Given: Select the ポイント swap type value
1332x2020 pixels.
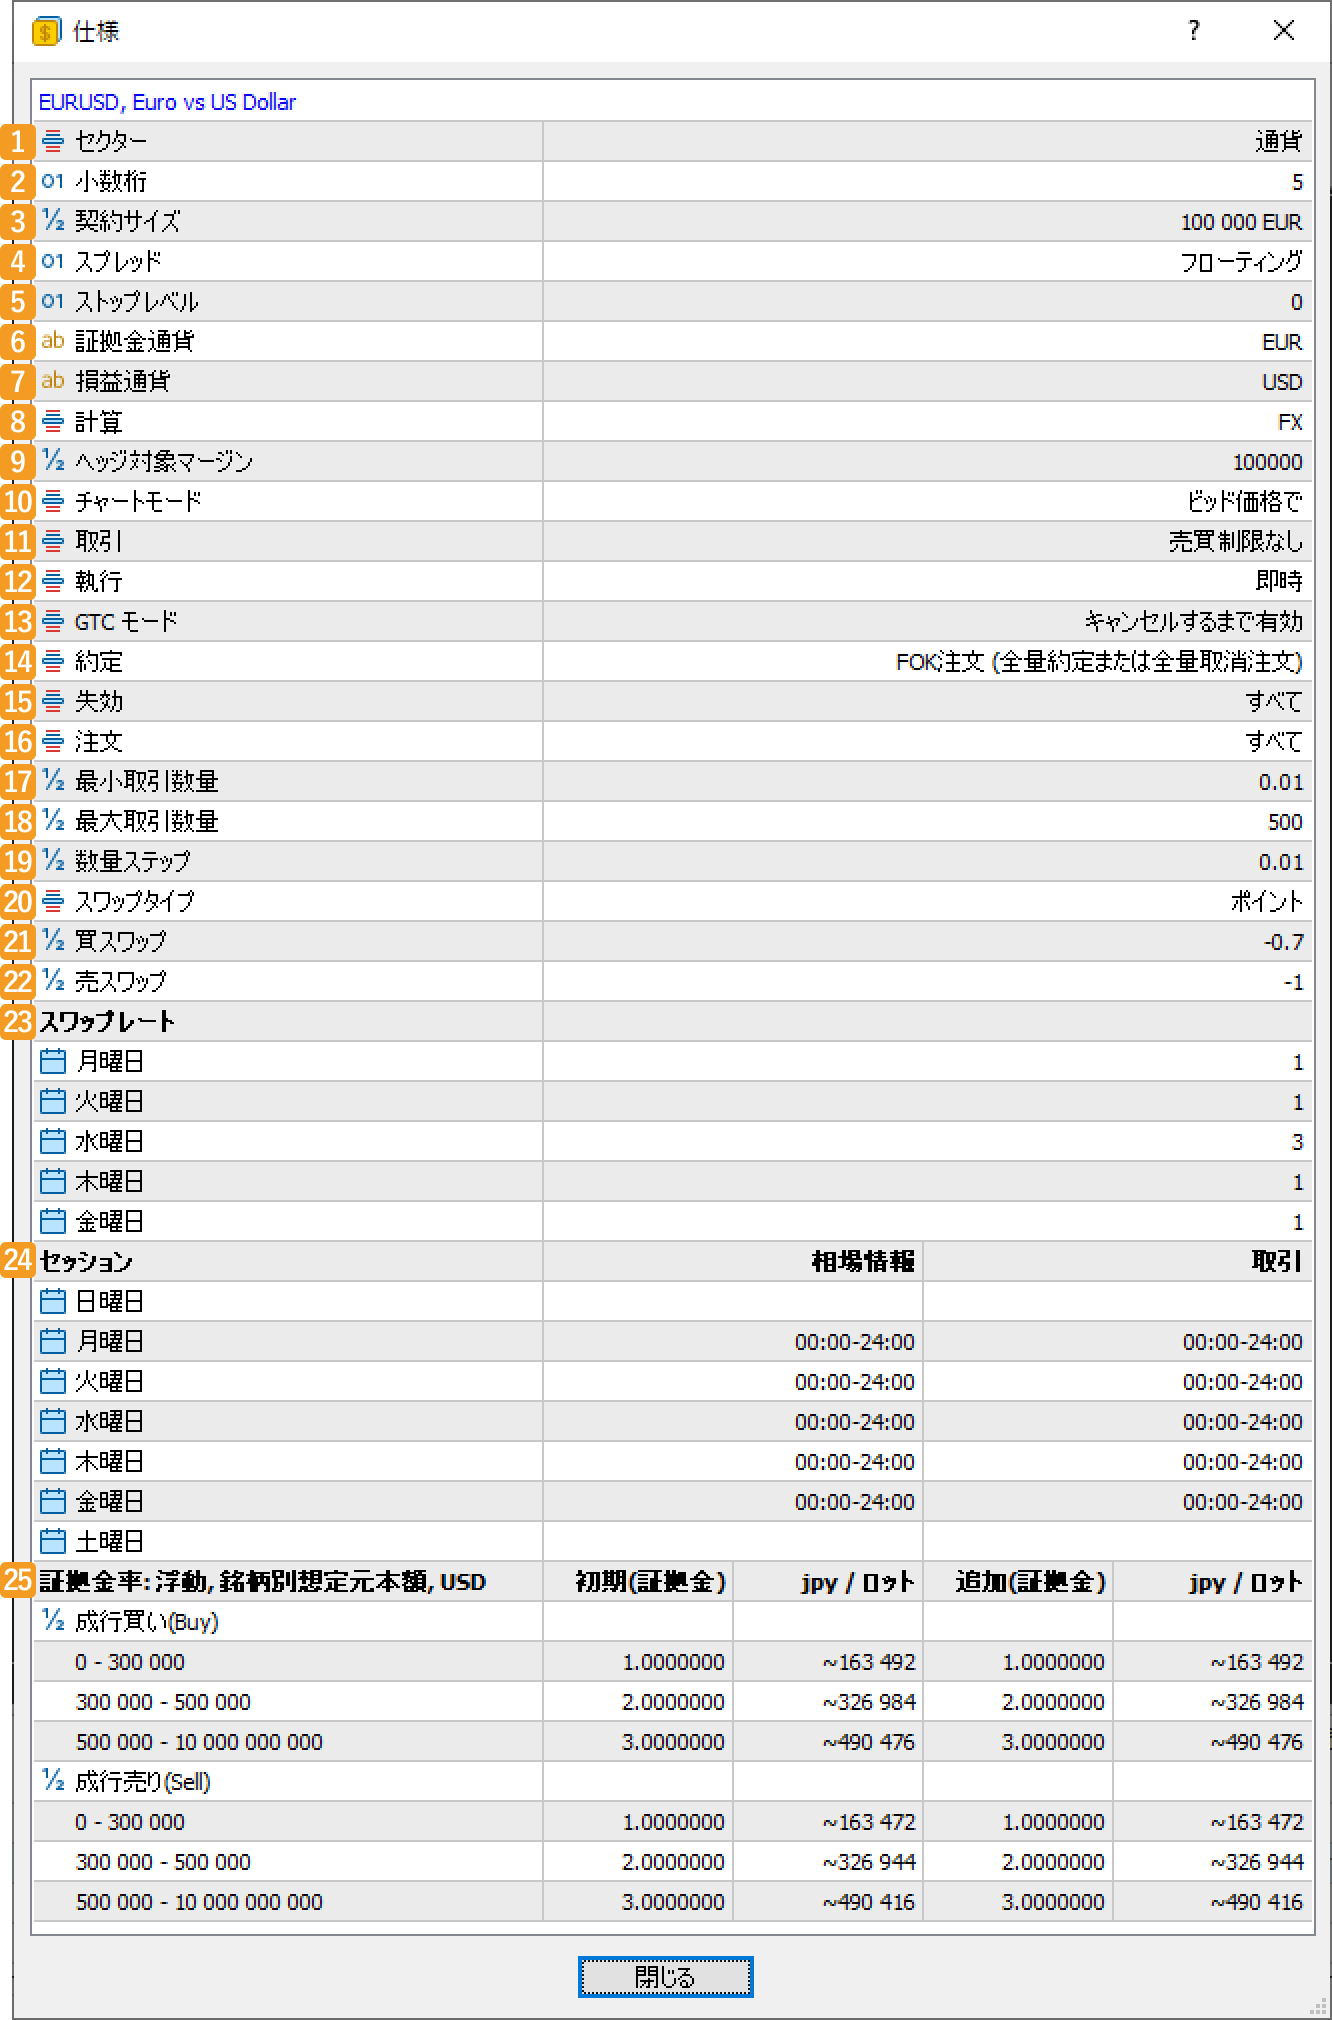Looking at the screenshot, I should (x=1267, y=901).
